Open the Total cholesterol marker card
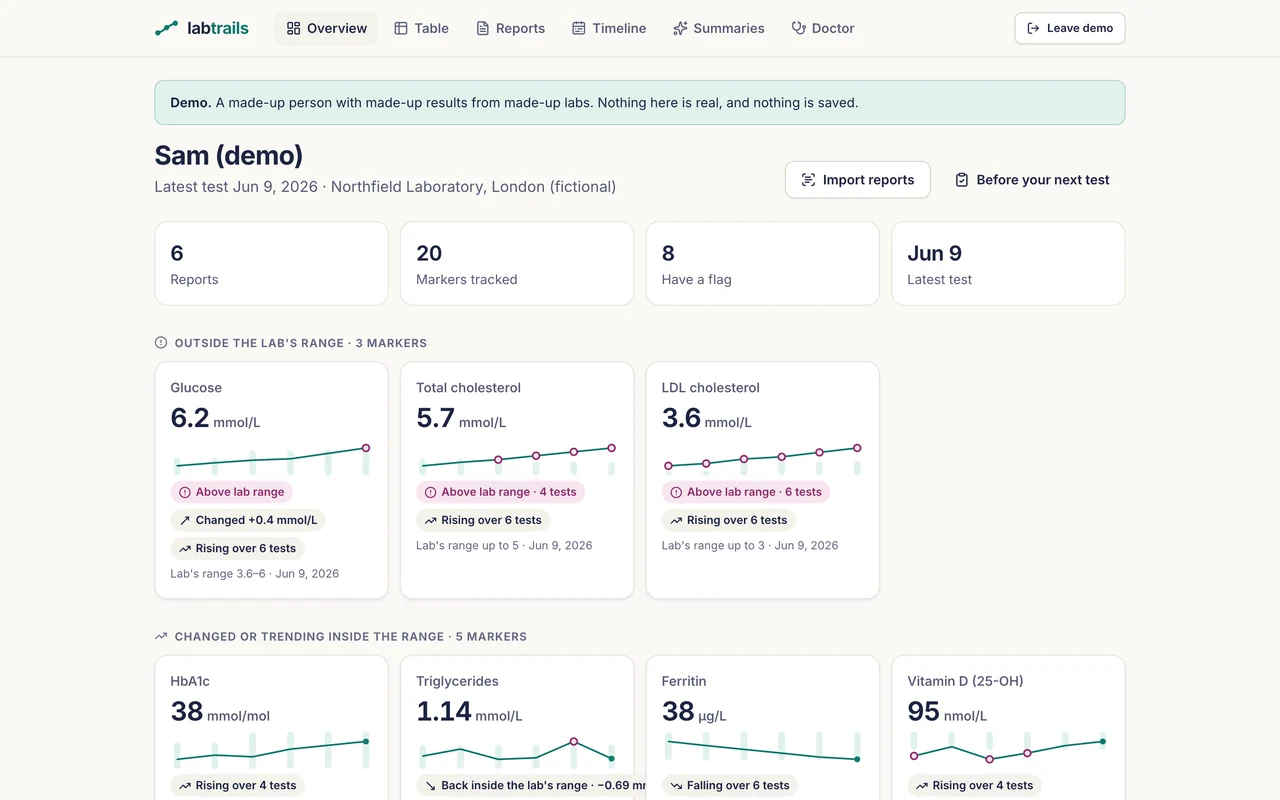The image size is (1280, 800). [517, 480]
